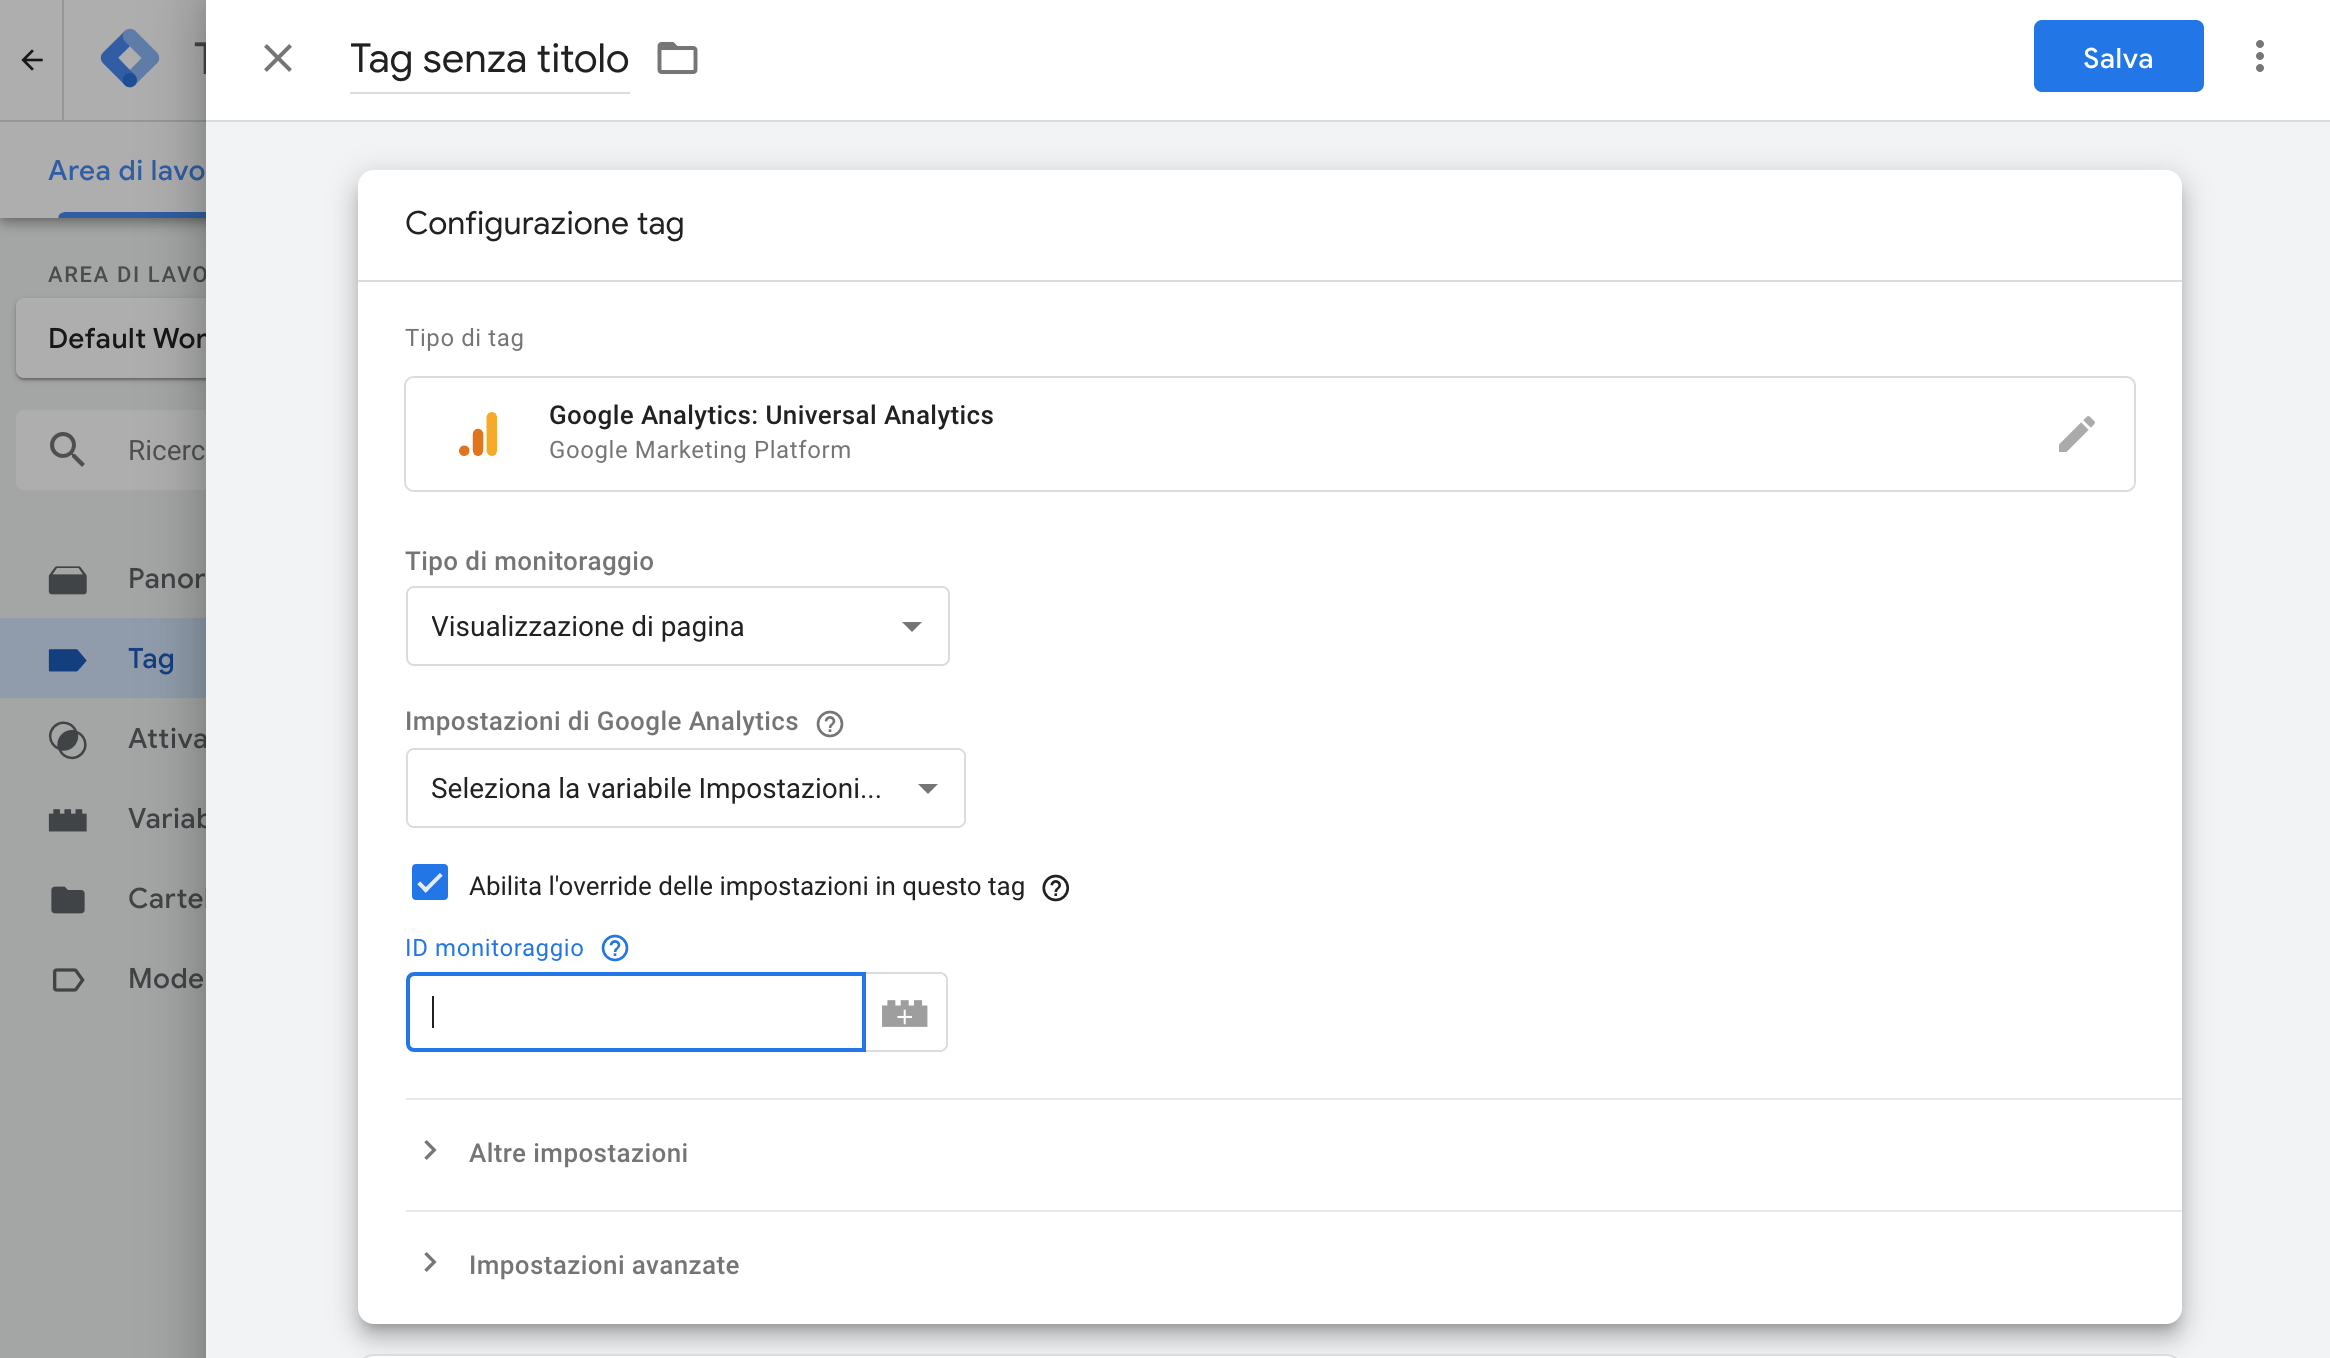The width and height of the screenshot is (2330, 1358).
Task: Click the Salva button
Action: (2118, 57)
